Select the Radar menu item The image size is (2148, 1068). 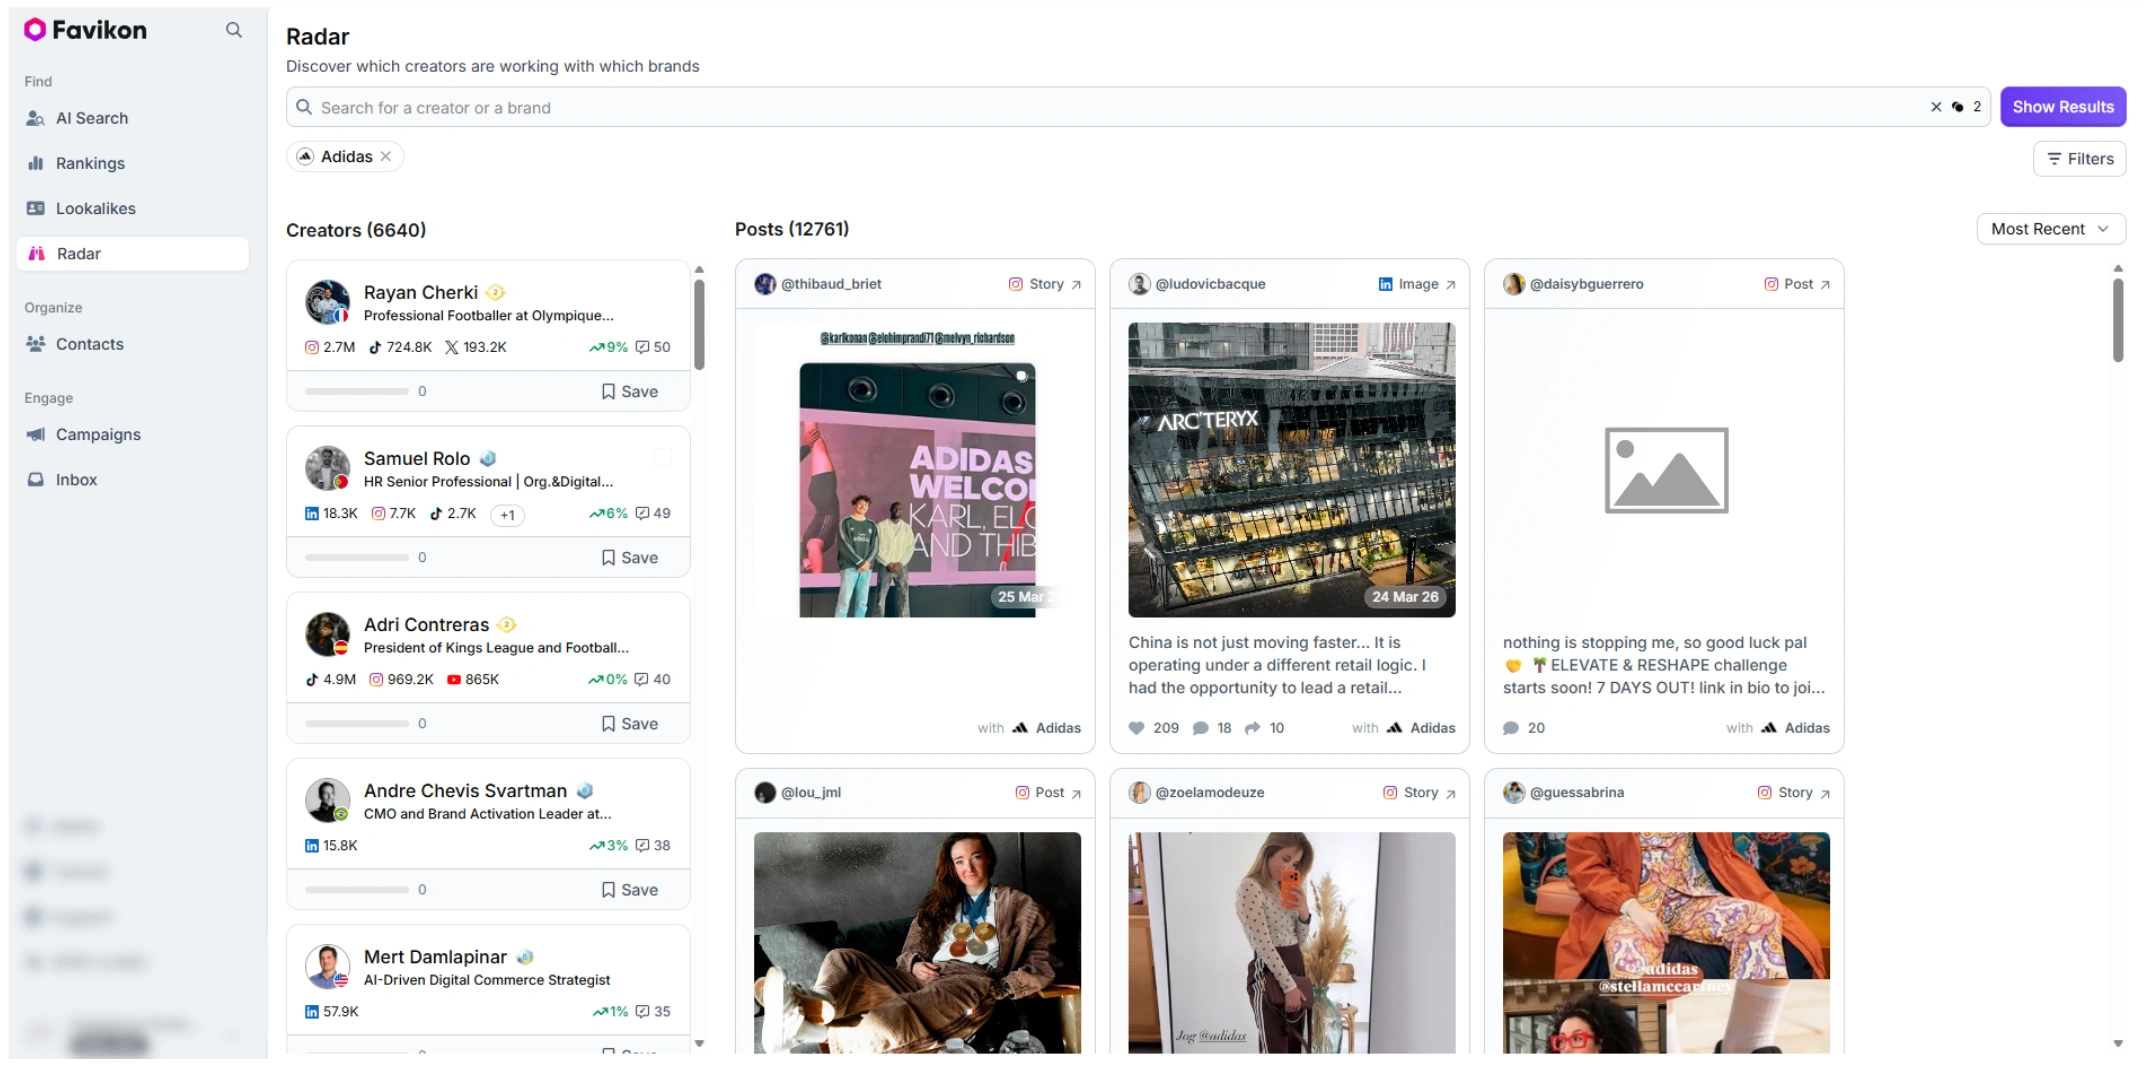tap(132, 254)
